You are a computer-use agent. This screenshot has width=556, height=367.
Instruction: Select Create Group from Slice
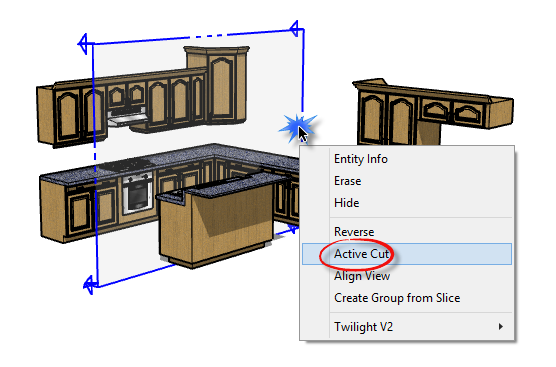click(407, 298)
